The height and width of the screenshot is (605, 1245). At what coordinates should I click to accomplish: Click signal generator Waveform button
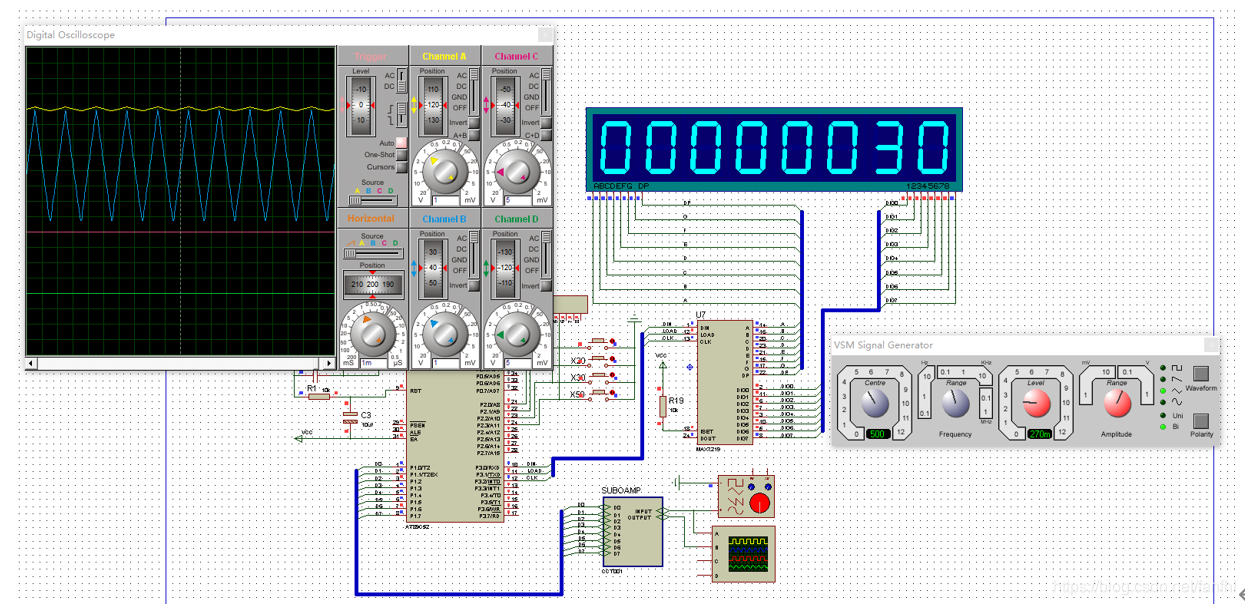(x=1201, y=374)
